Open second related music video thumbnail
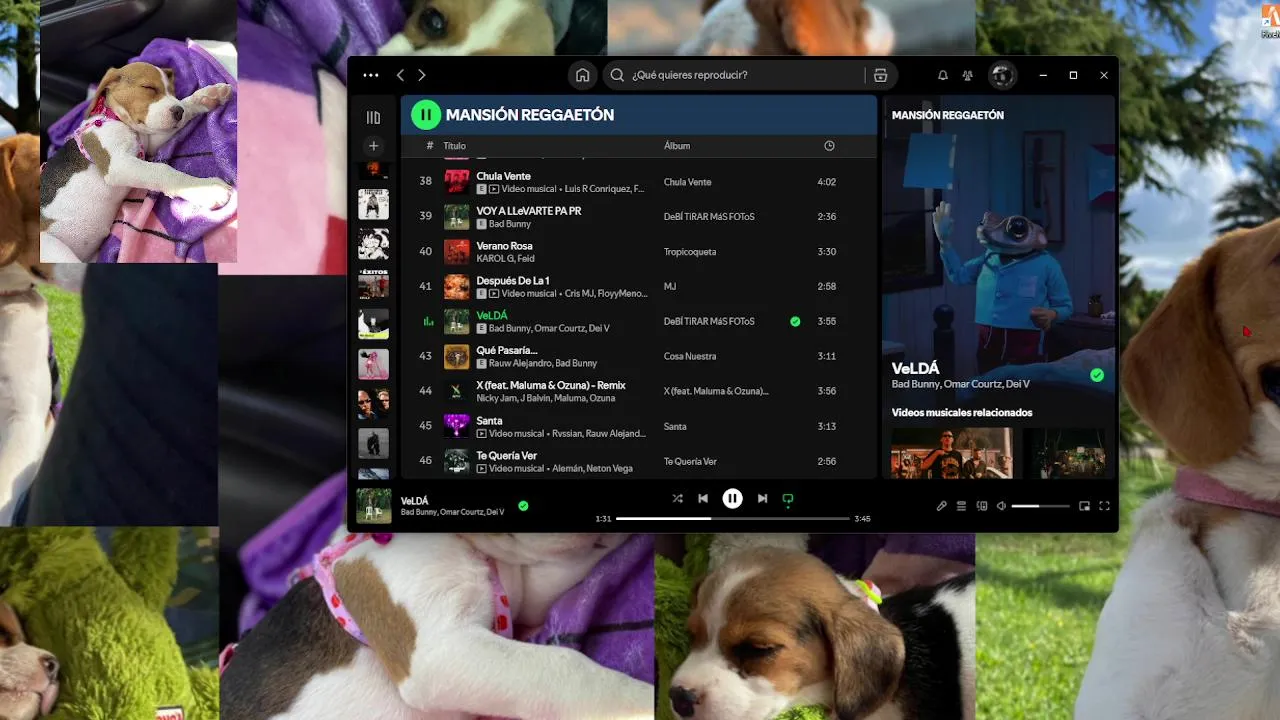The image size is (1280, 720). (1064, 453)
